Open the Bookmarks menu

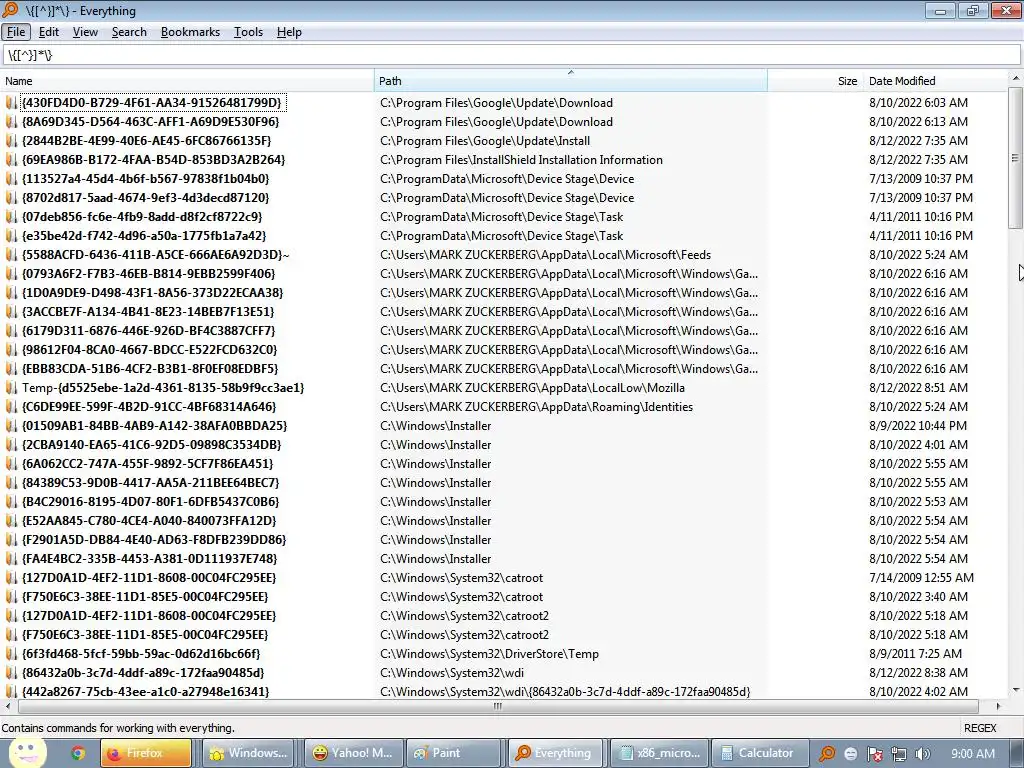(190, 32)
